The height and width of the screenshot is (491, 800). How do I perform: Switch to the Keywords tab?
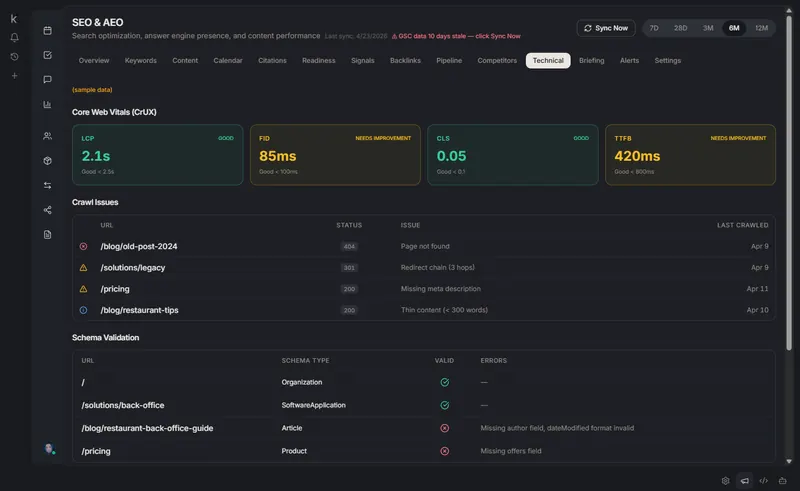tap(140, 60)
